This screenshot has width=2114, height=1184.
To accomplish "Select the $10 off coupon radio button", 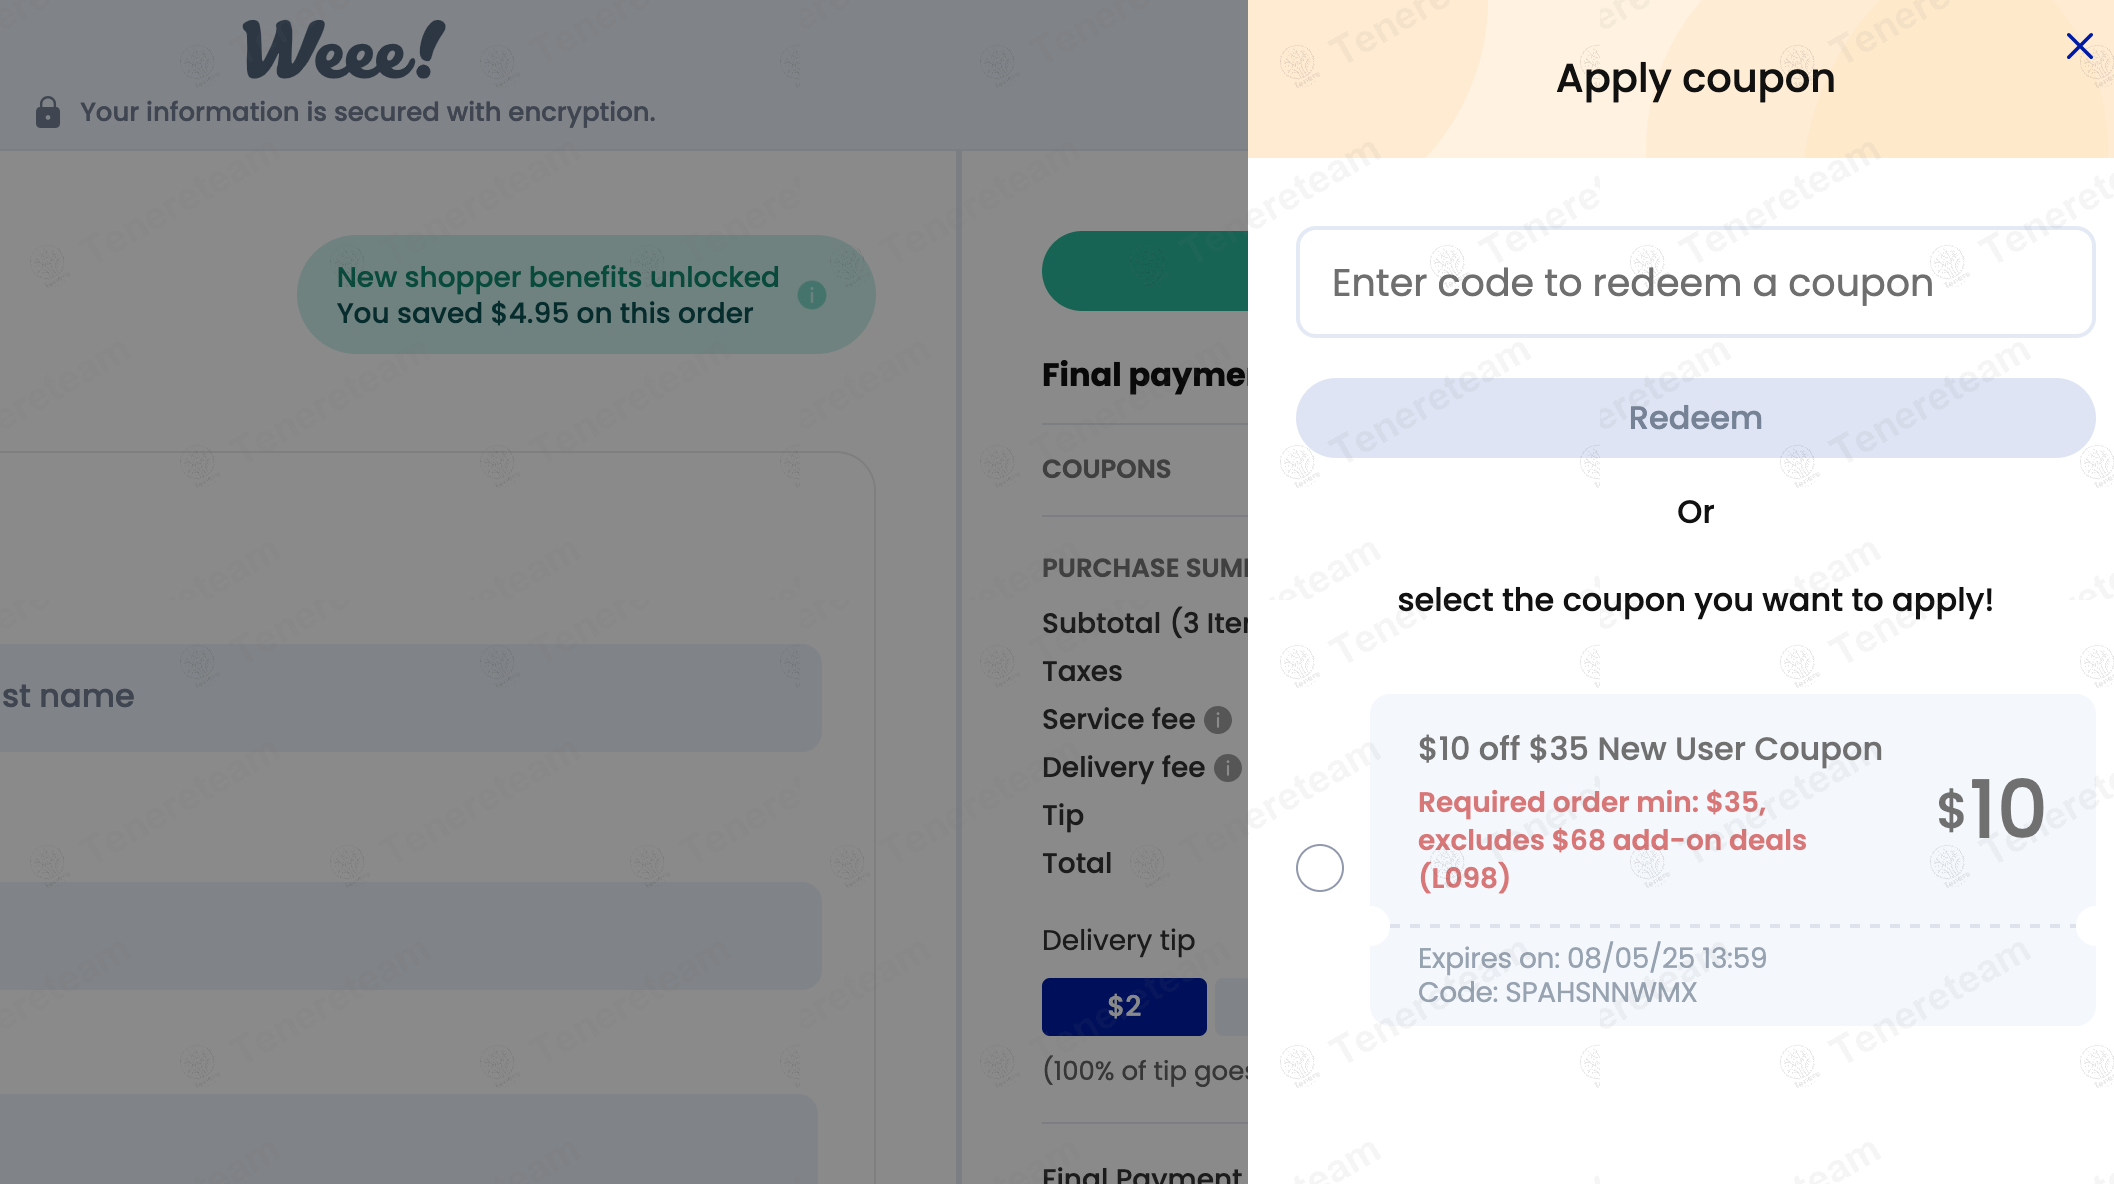I will click(1319, 867).
